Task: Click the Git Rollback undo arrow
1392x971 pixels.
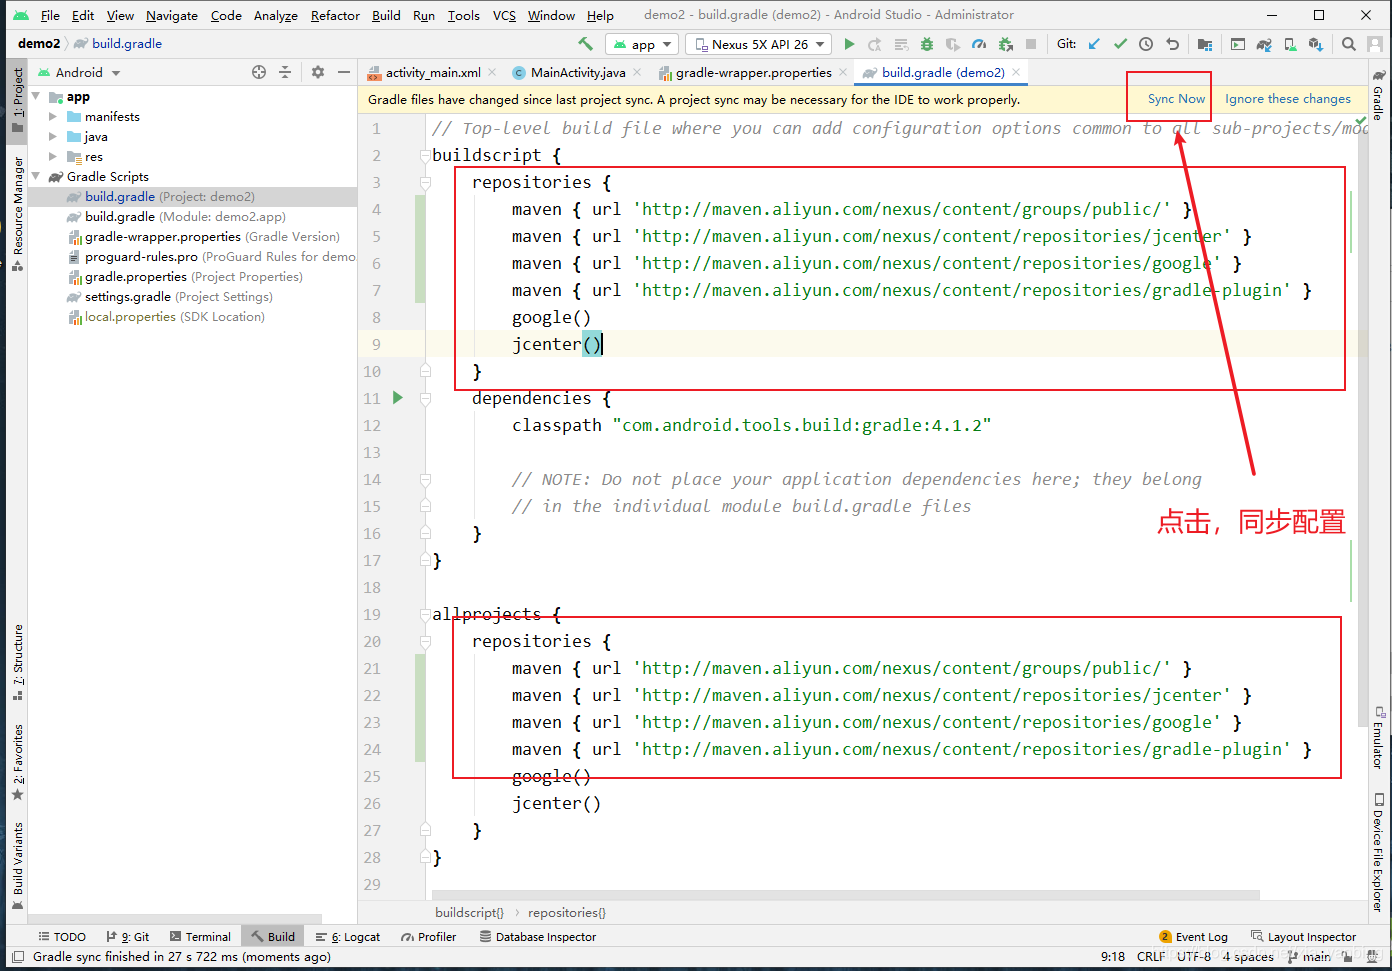Action: [1172, 44]
